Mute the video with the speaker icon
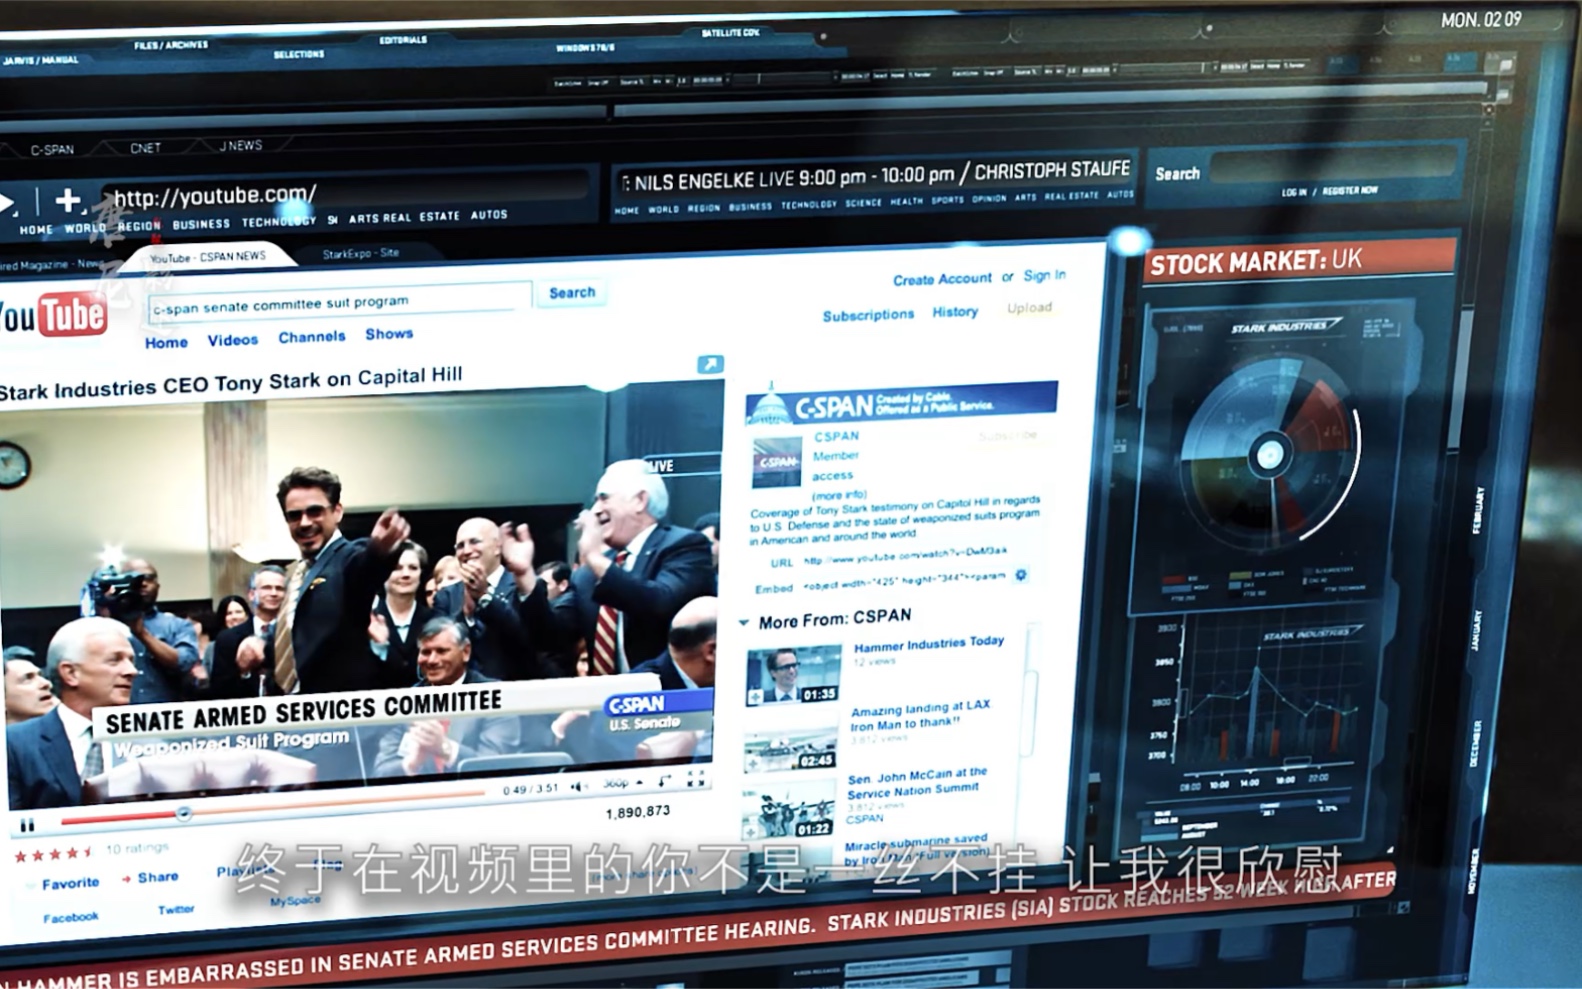The height and width of the screenshot is (989, 1582). [x=577, y=787]
